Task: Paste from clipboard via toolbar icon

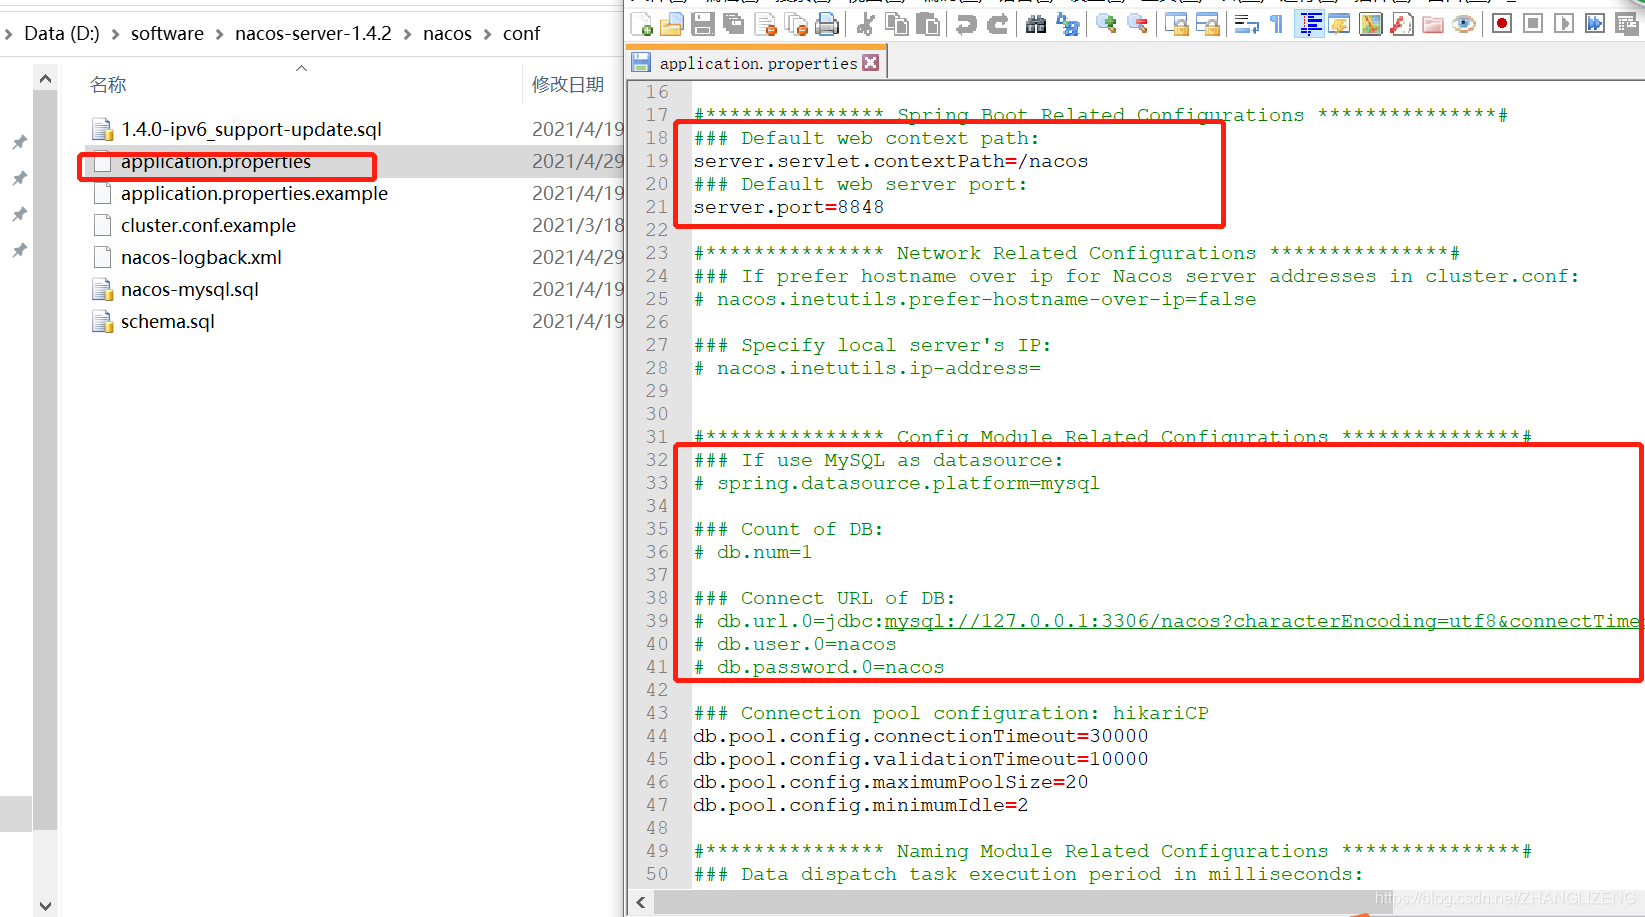Action: pos(928,24)
